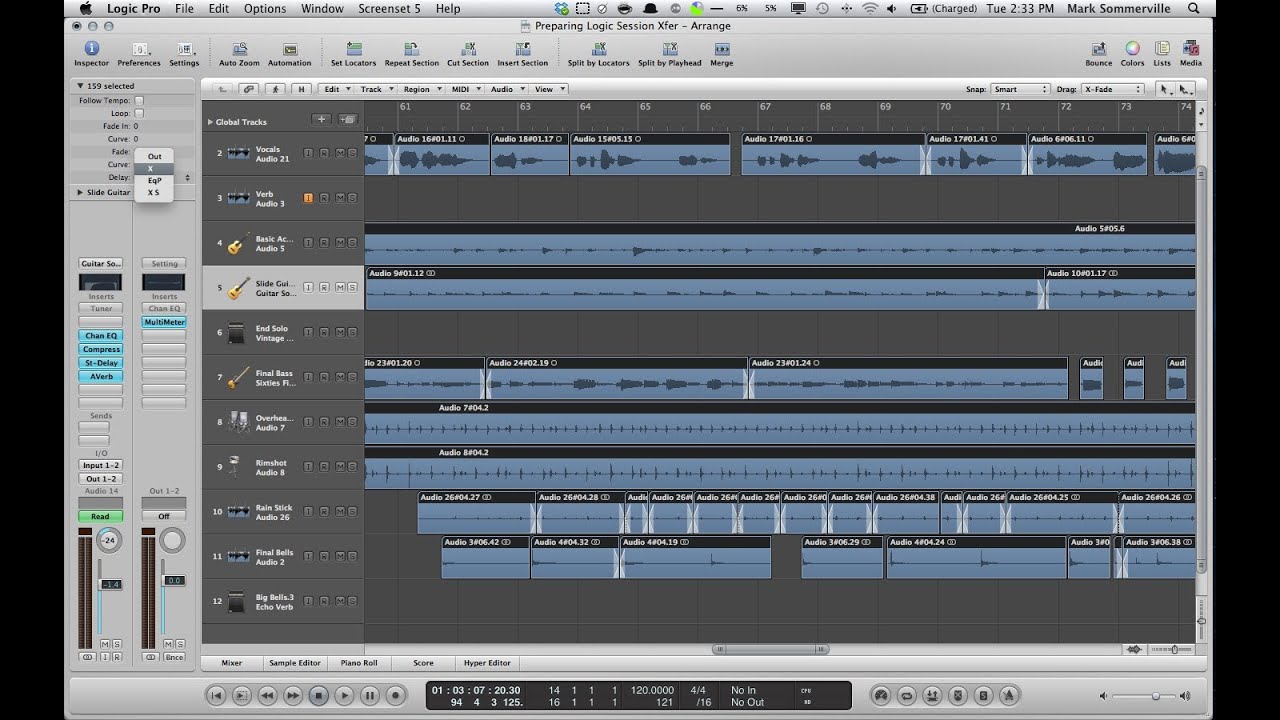
Task: Click the Repeat Section icon
Action: [x=411, y=49]
